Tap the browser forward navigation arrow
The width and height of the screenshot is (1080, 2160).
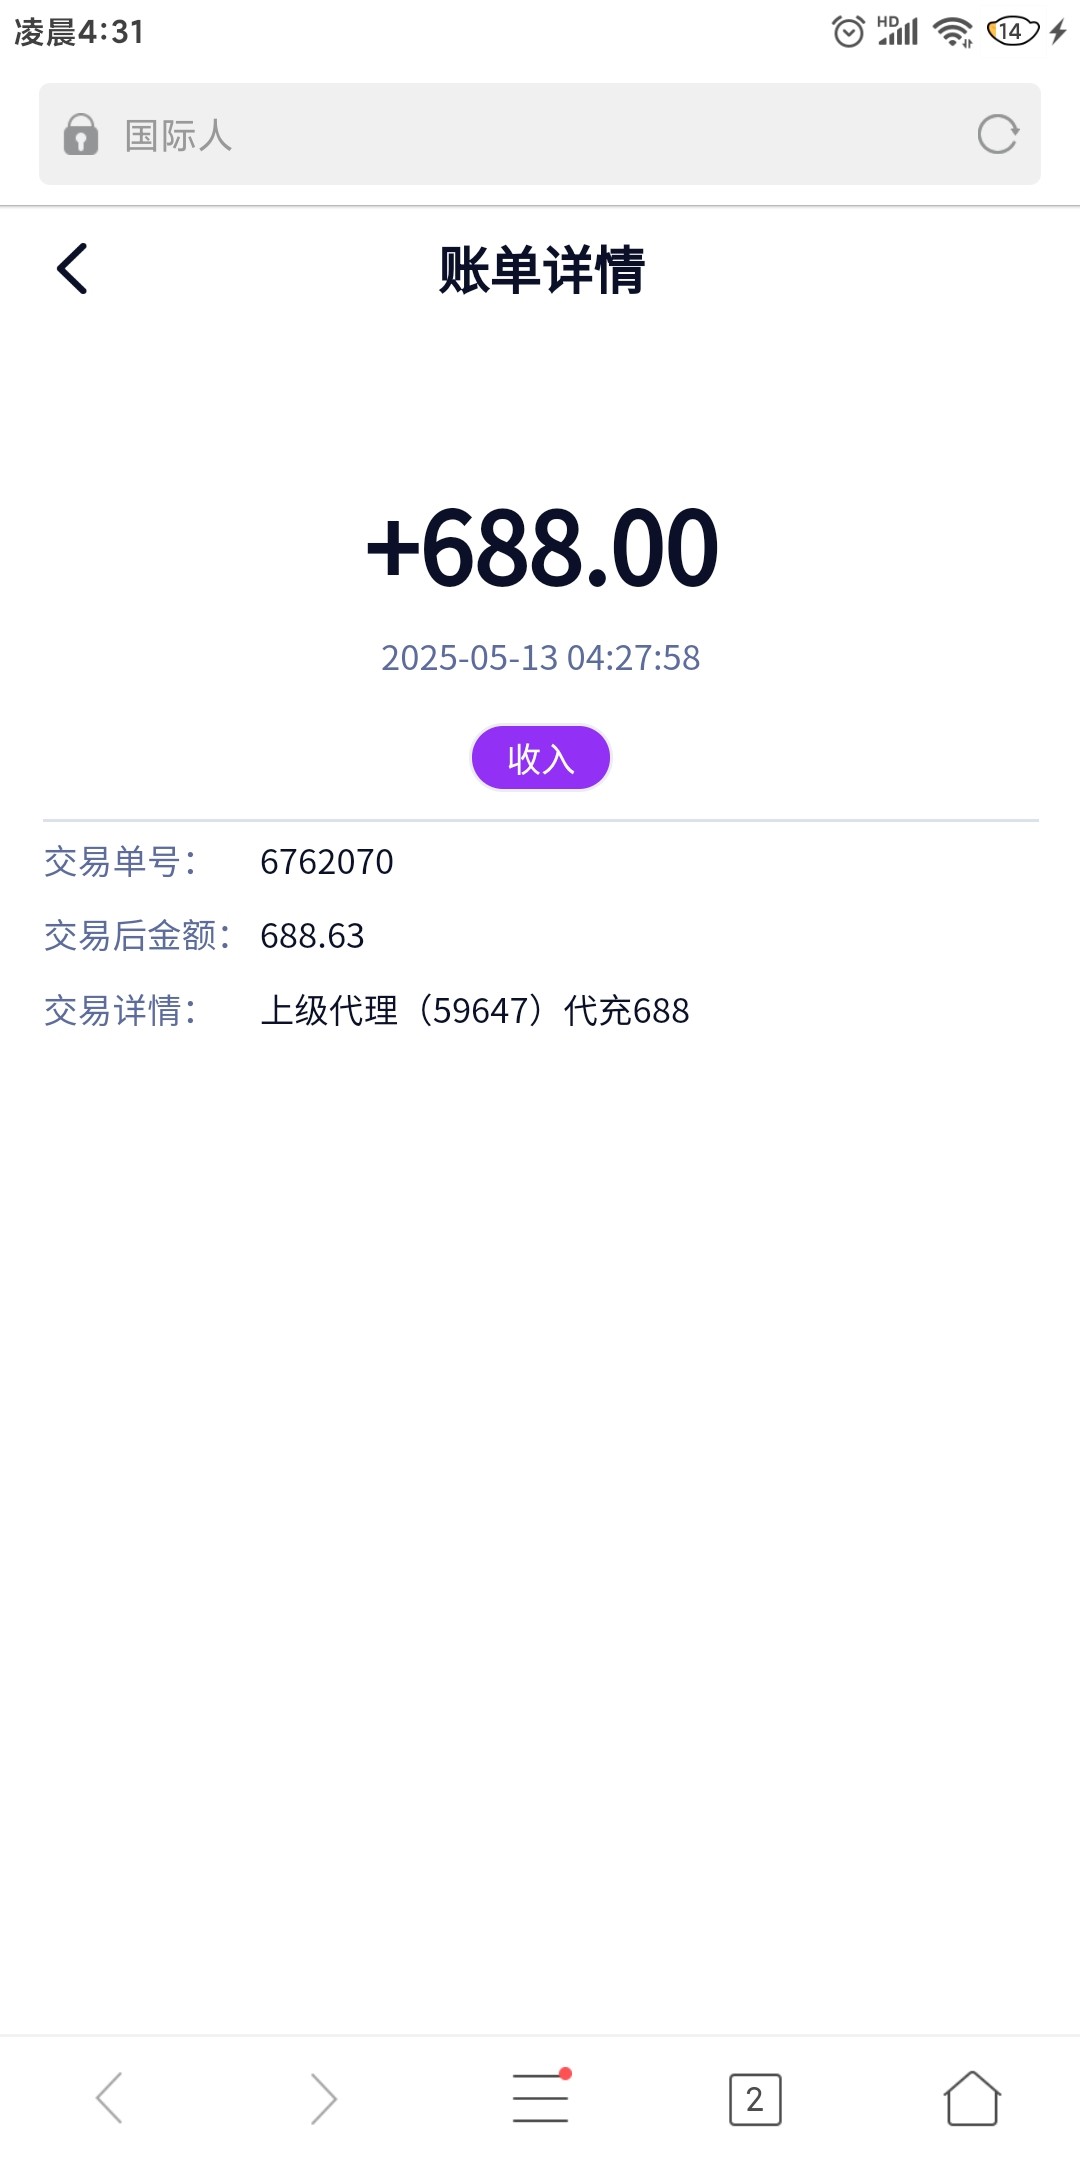coord(324,2097)
